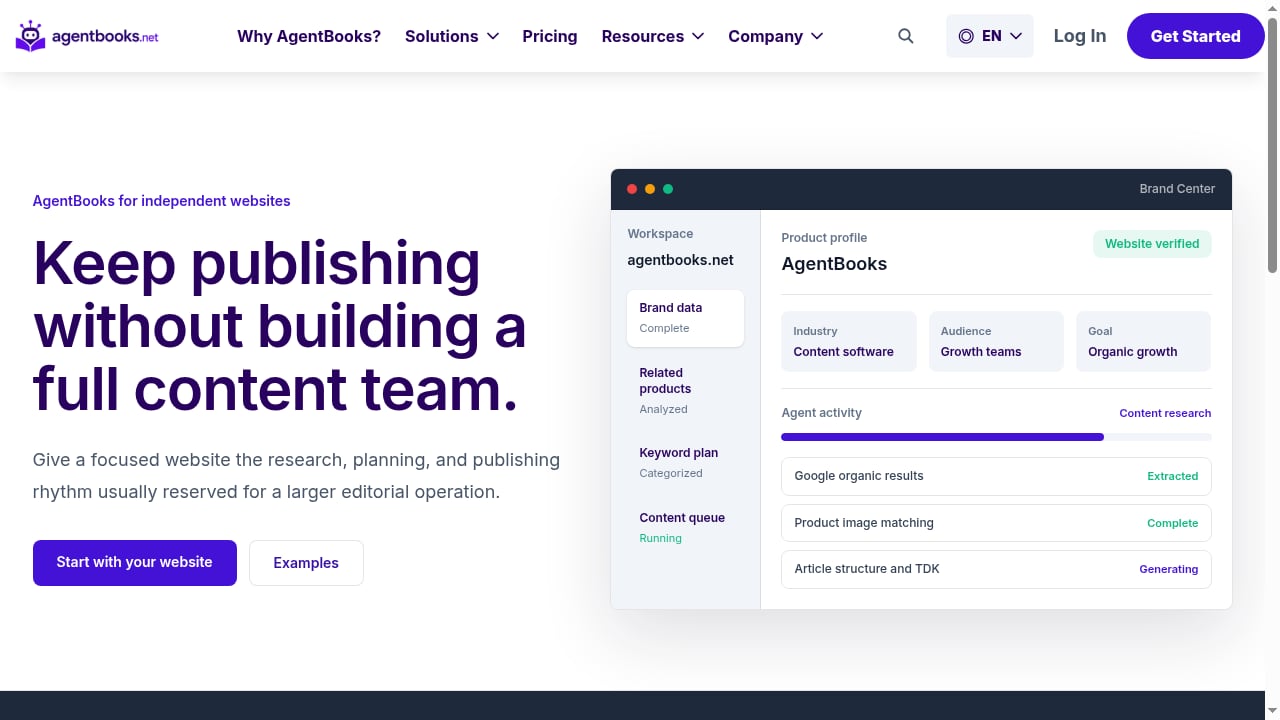Click the Agent activity progress bar
This screenshot has height=720, width=1280.
tap(996, 437)
